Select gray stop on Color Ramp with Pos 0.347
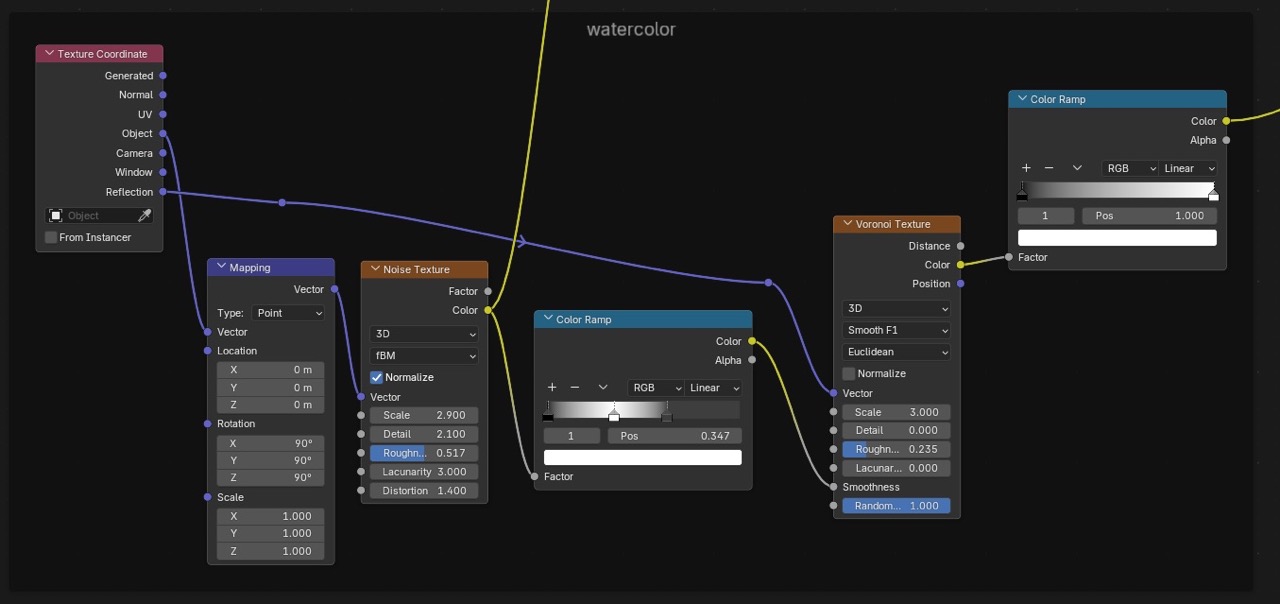This screenshot has width=1280, height=604. pyautogui.click(x=667, y=416)
